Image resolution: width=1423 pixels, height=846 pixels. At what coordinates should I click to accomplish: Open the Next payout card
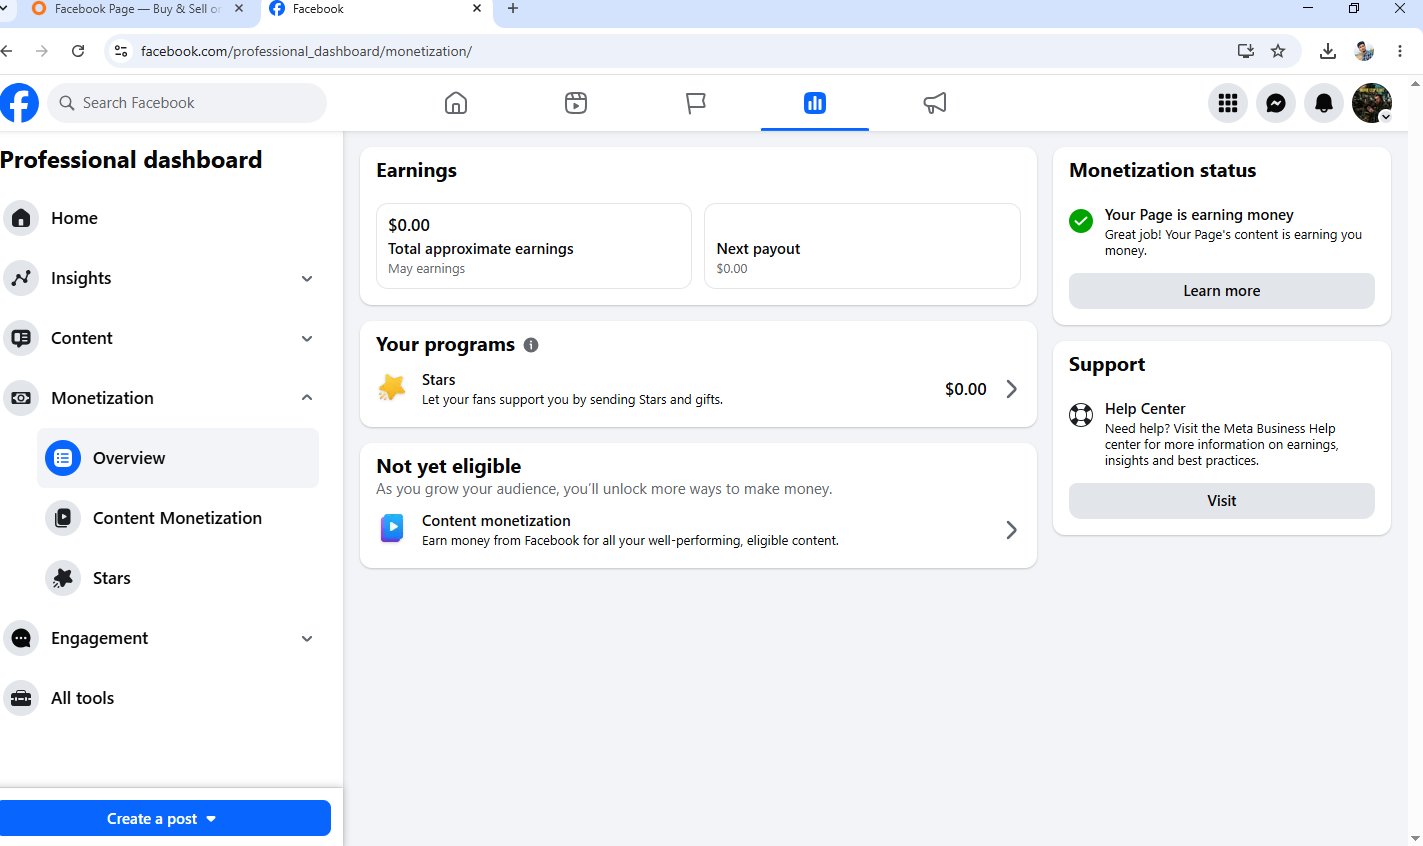(x=862, y=246)
